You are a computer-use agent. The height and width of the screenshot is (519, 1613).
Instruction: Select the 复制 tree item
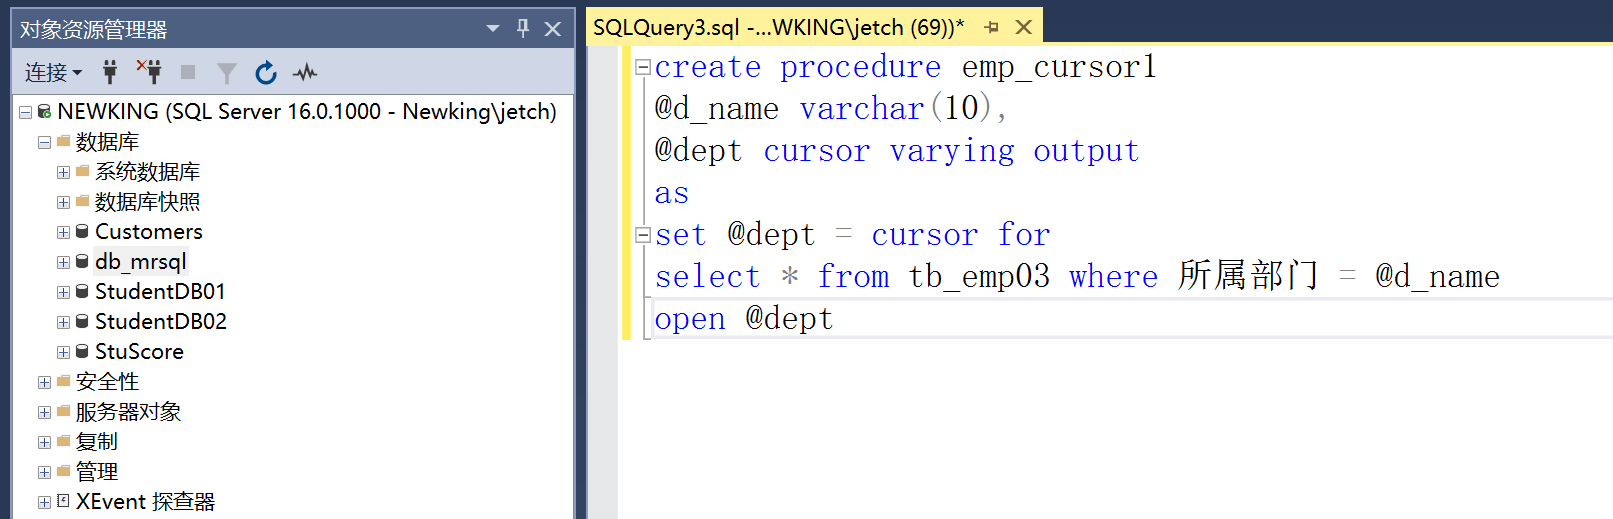[96, 442]
